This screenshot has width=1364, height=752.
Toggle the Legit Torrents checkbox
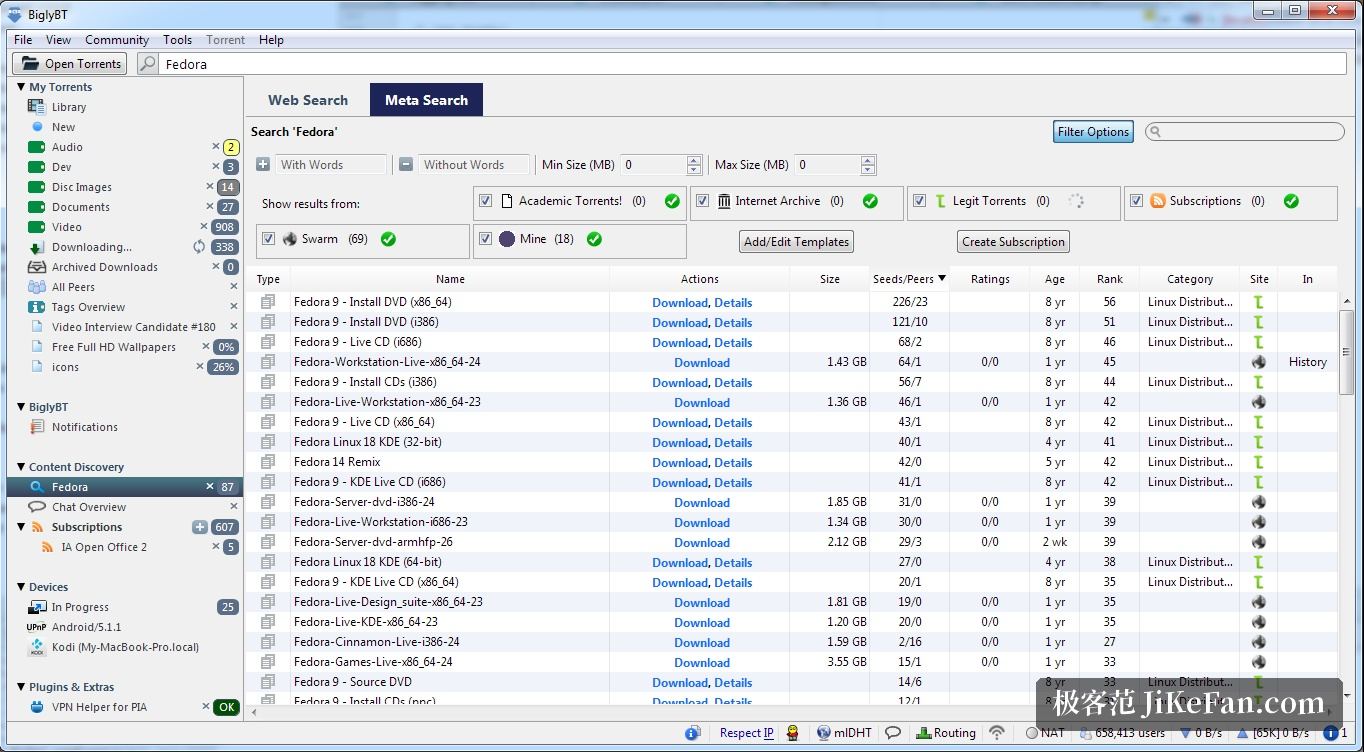tap(919, 201)
